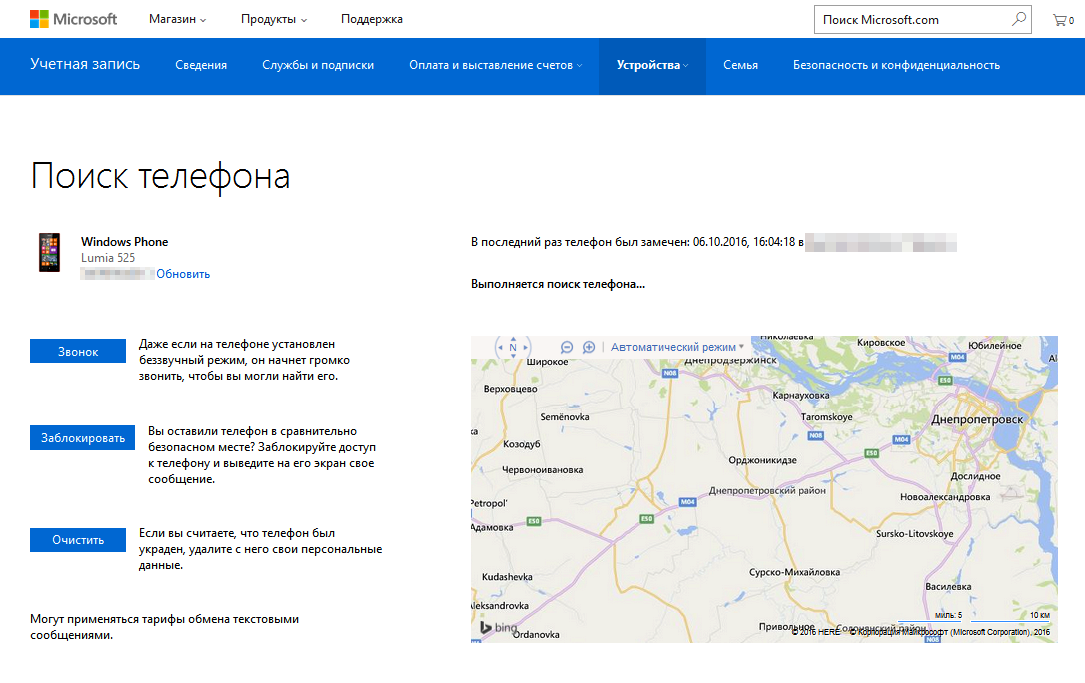The image size is (1085, 683).
Task: Click Днепропетровск city label on map
Action: (976, 419)
